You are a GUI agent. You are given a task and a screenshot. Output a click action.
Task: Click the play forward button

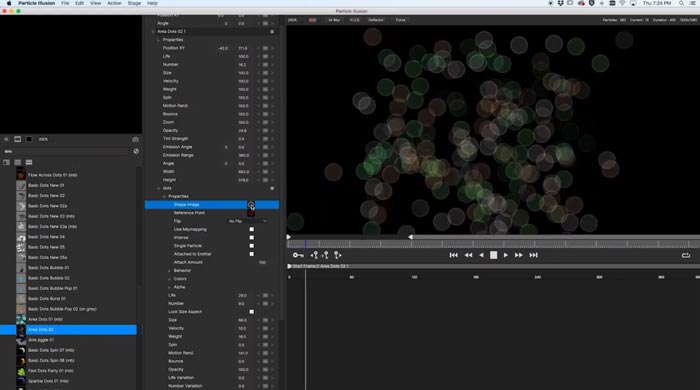click(x=505, y=255)
